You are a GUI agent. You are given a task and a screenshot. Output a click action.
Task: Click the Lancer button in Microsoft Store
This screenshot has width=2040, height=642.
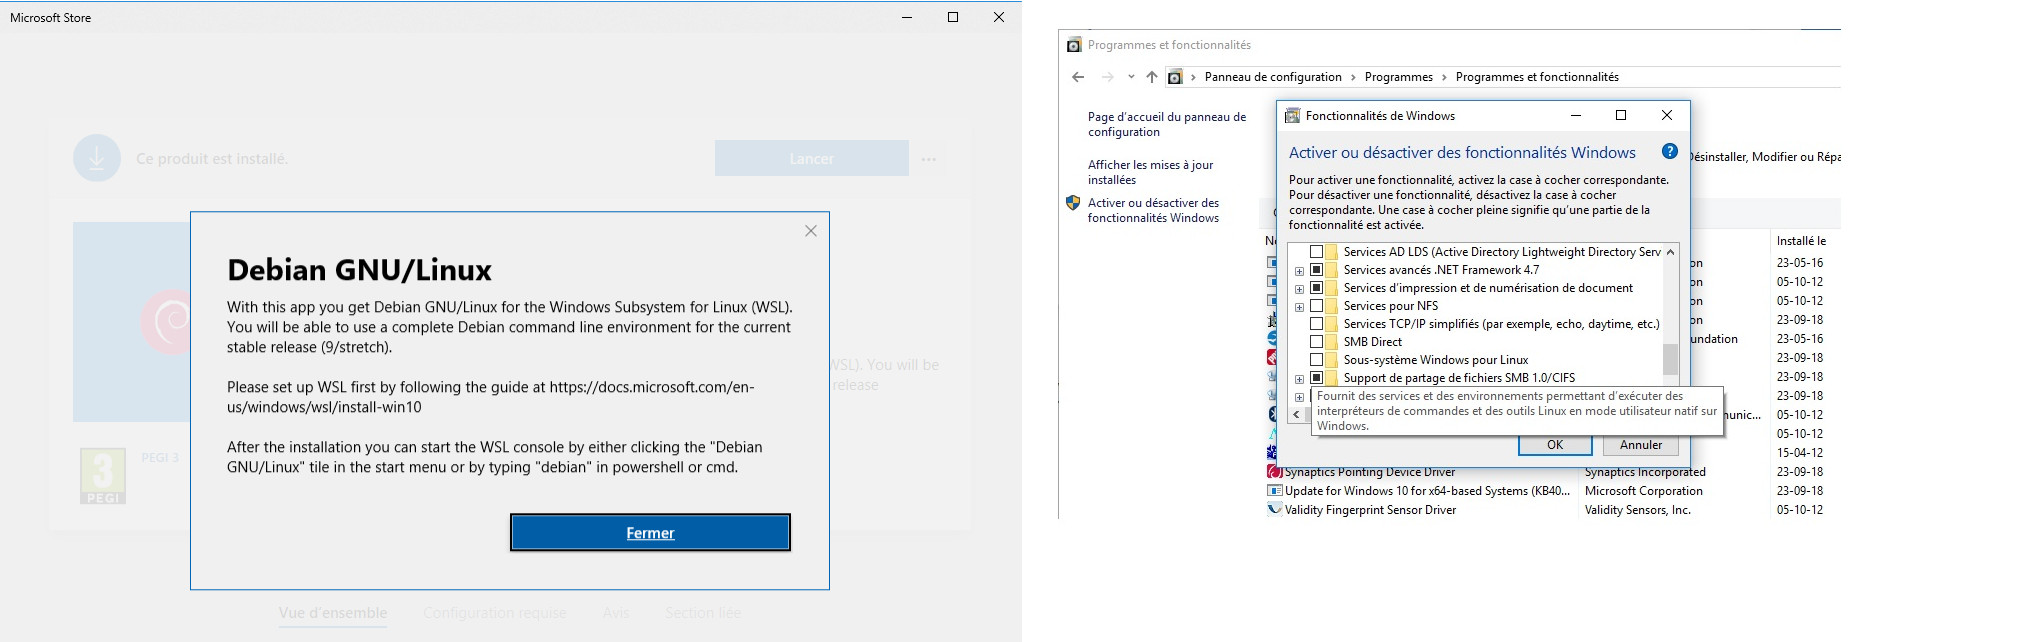[811, 158]
